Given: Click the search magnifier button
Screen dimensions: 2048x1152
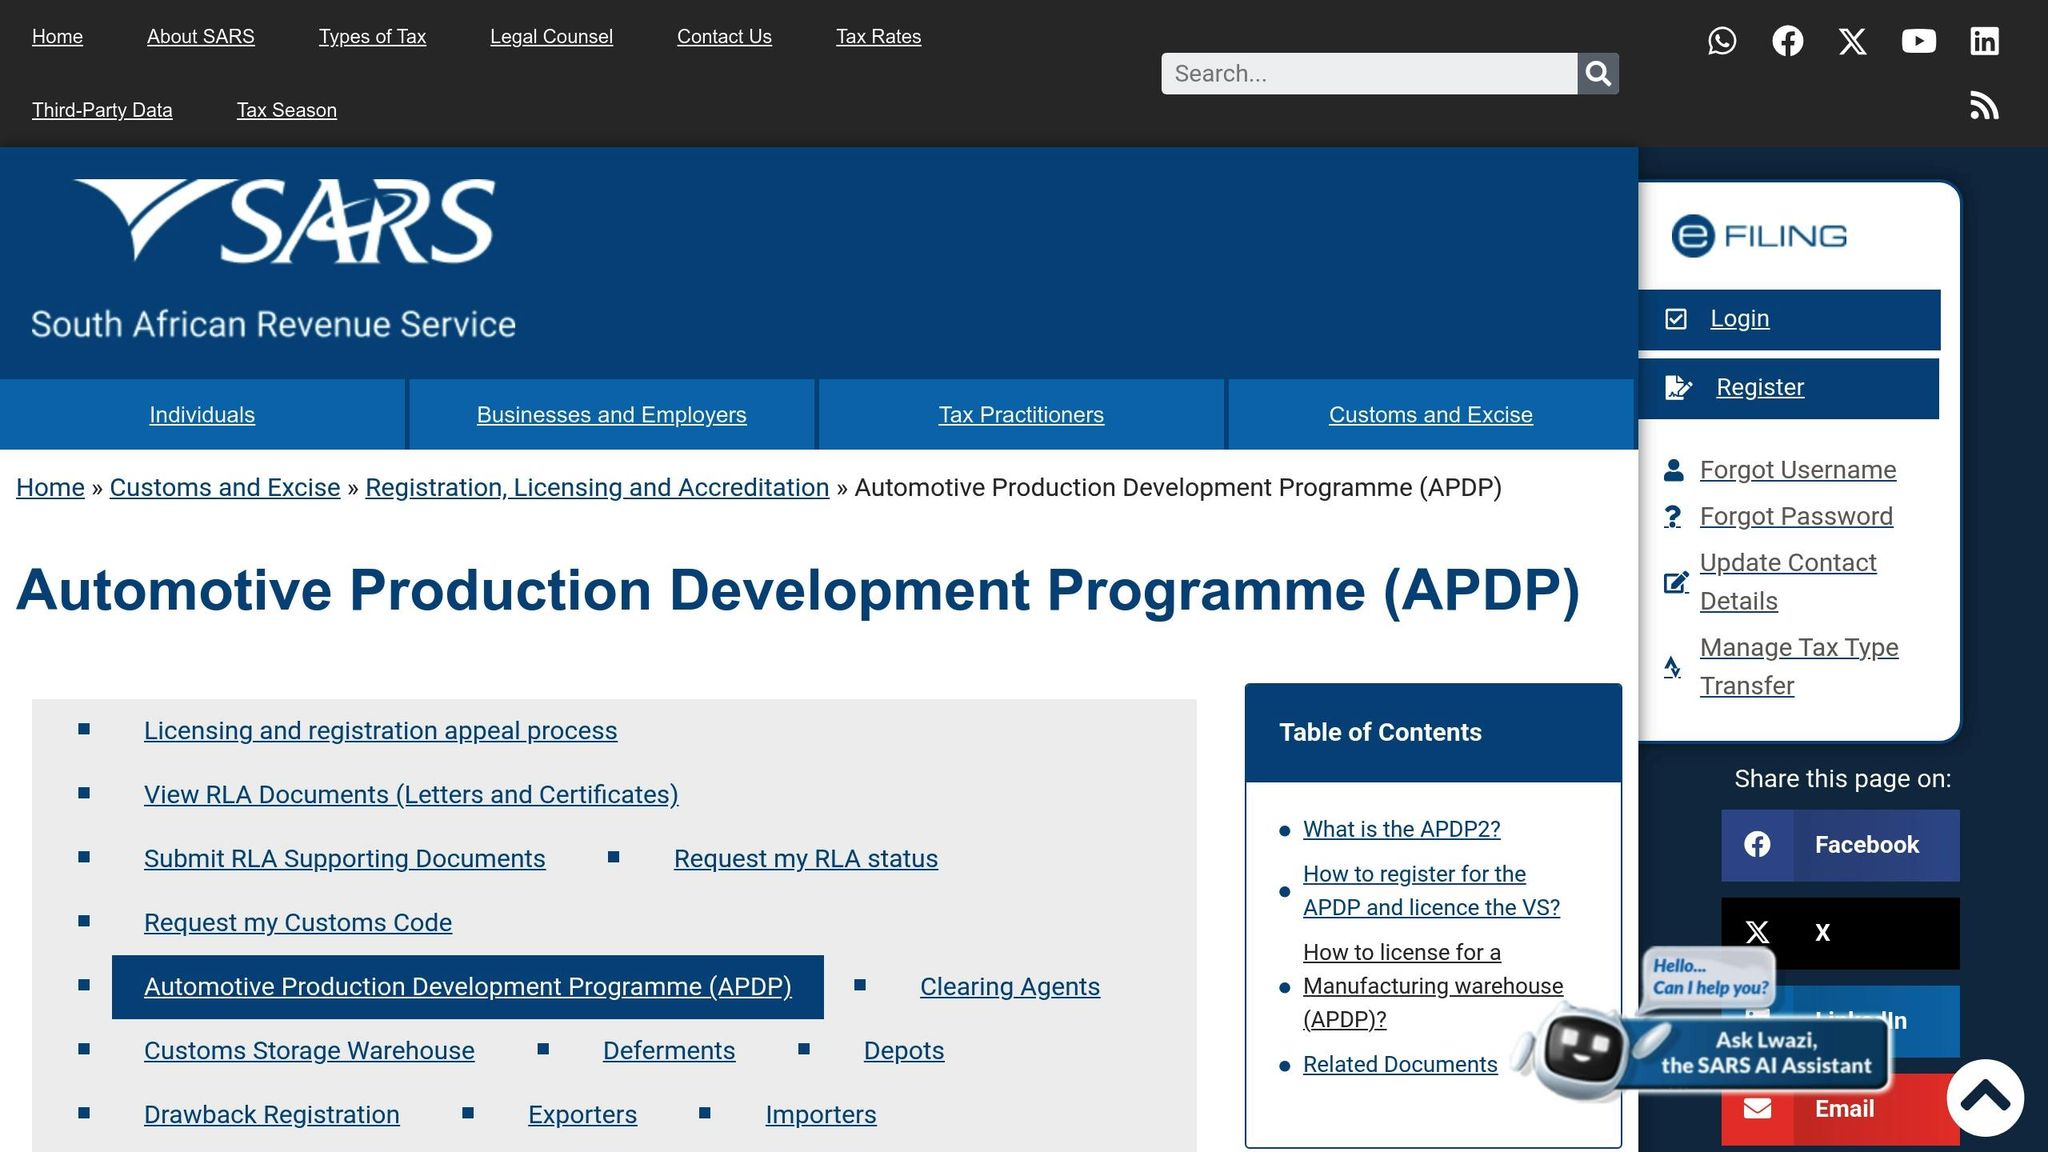Looking at the screenshot, I should coord(1598,74).
